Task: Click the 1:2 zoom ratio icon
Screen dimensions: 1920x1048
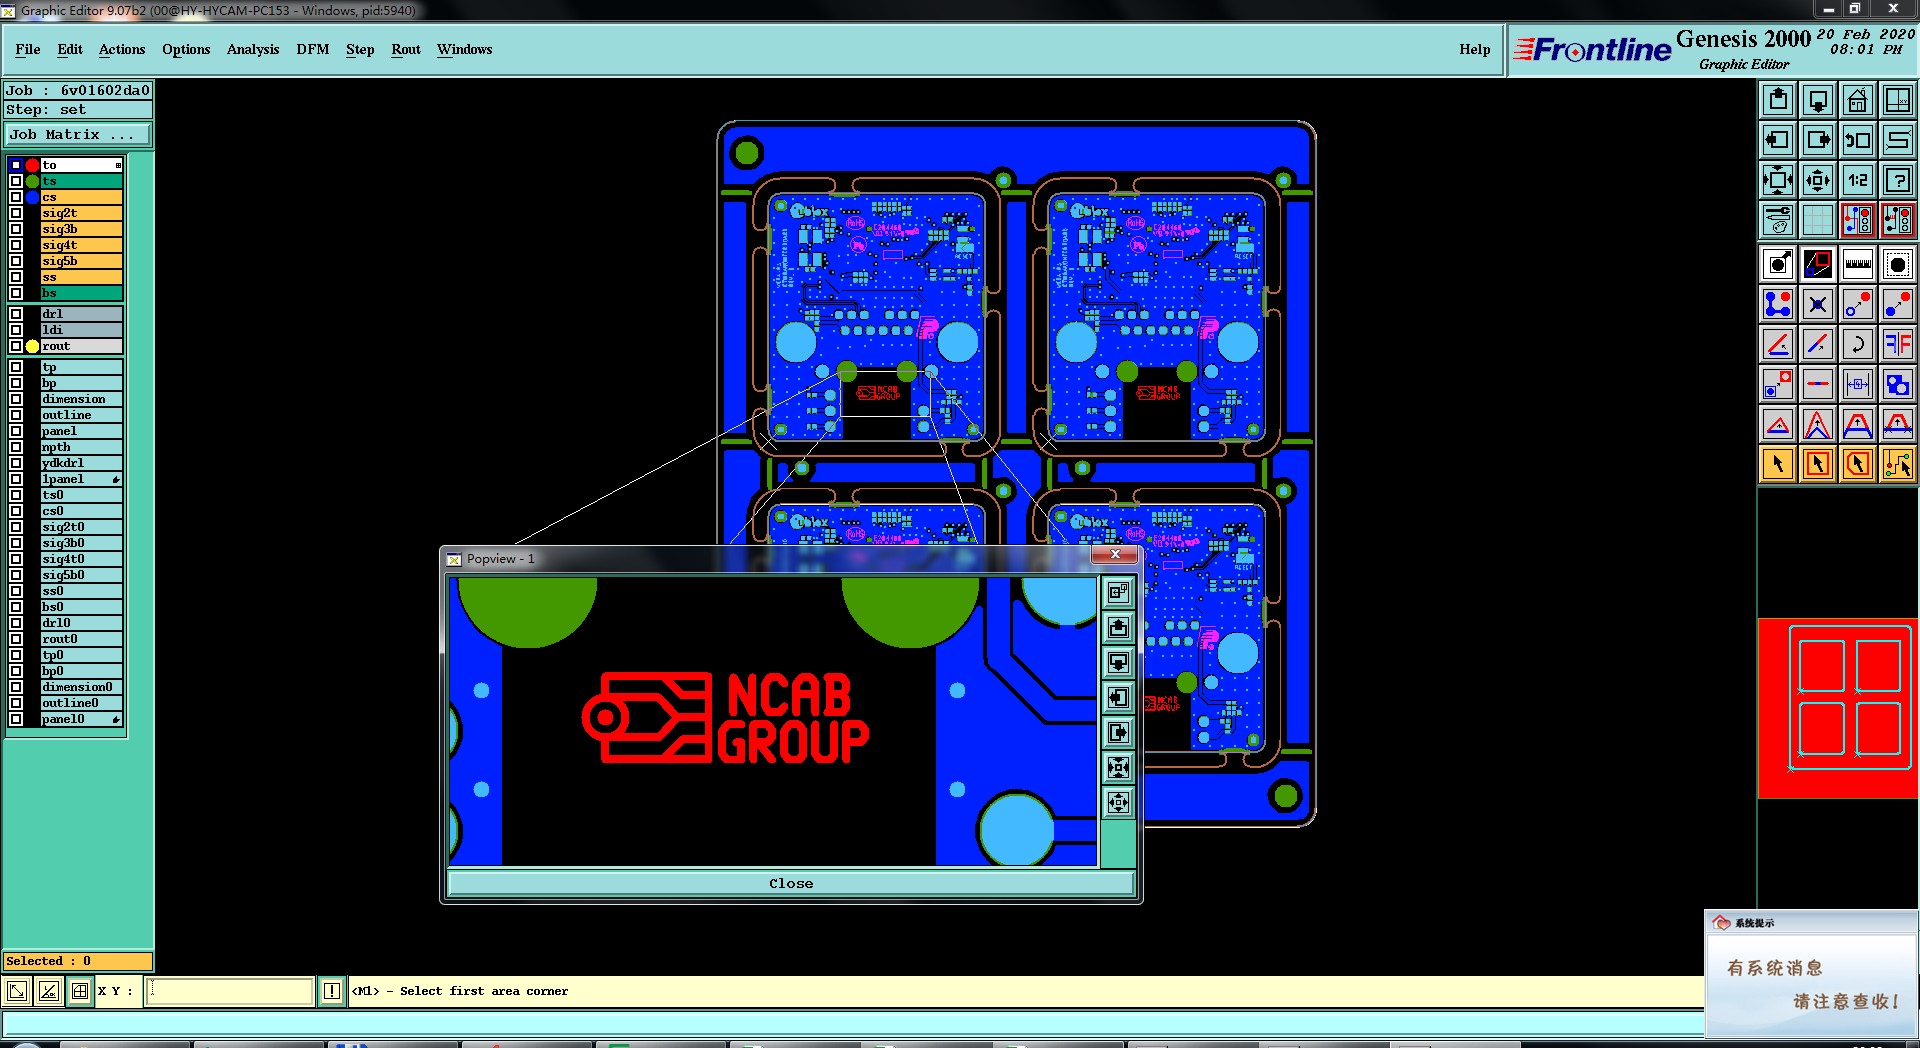Action: [x=1858, y=180]
